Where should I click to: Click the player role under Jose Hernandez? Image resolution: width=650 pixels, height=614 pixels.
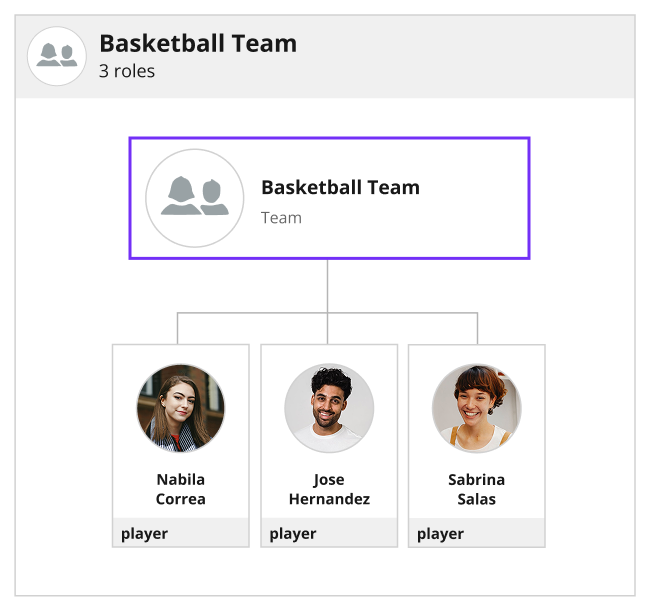(x=293, y=534)
